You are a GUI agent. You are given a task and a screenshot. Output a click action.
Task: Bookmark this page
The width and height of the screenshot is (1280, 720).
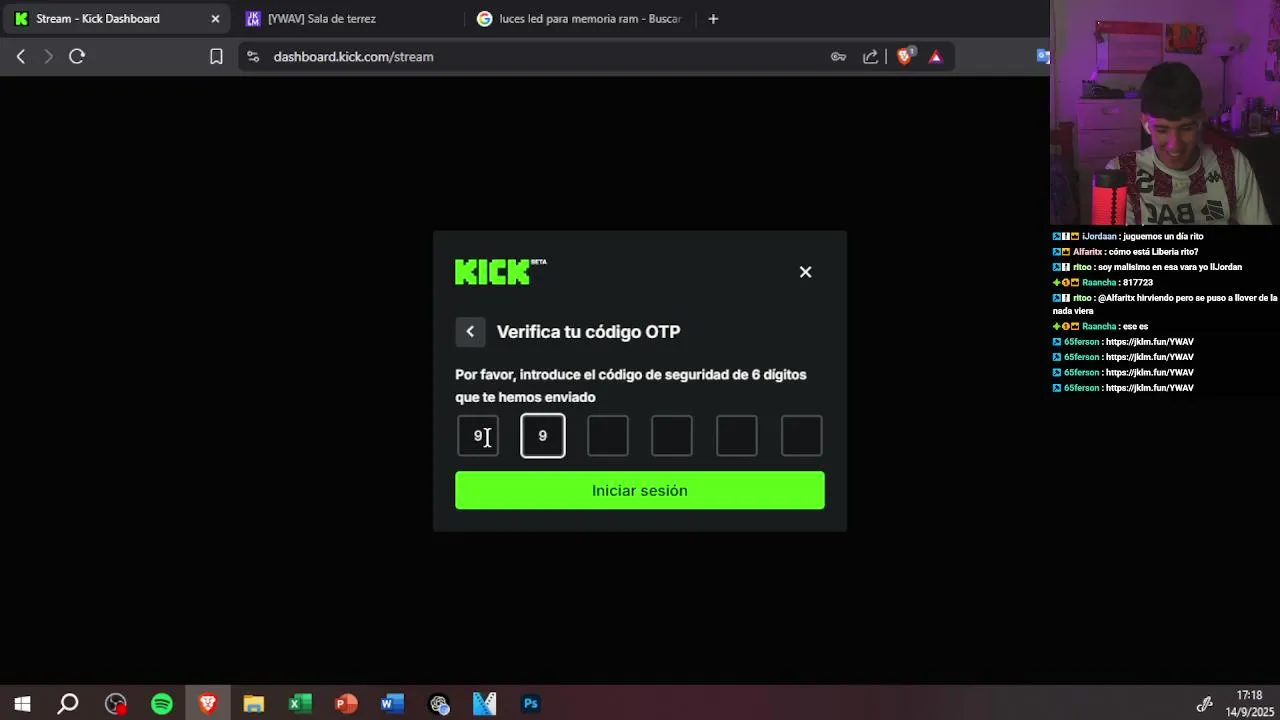coord(216,57)
